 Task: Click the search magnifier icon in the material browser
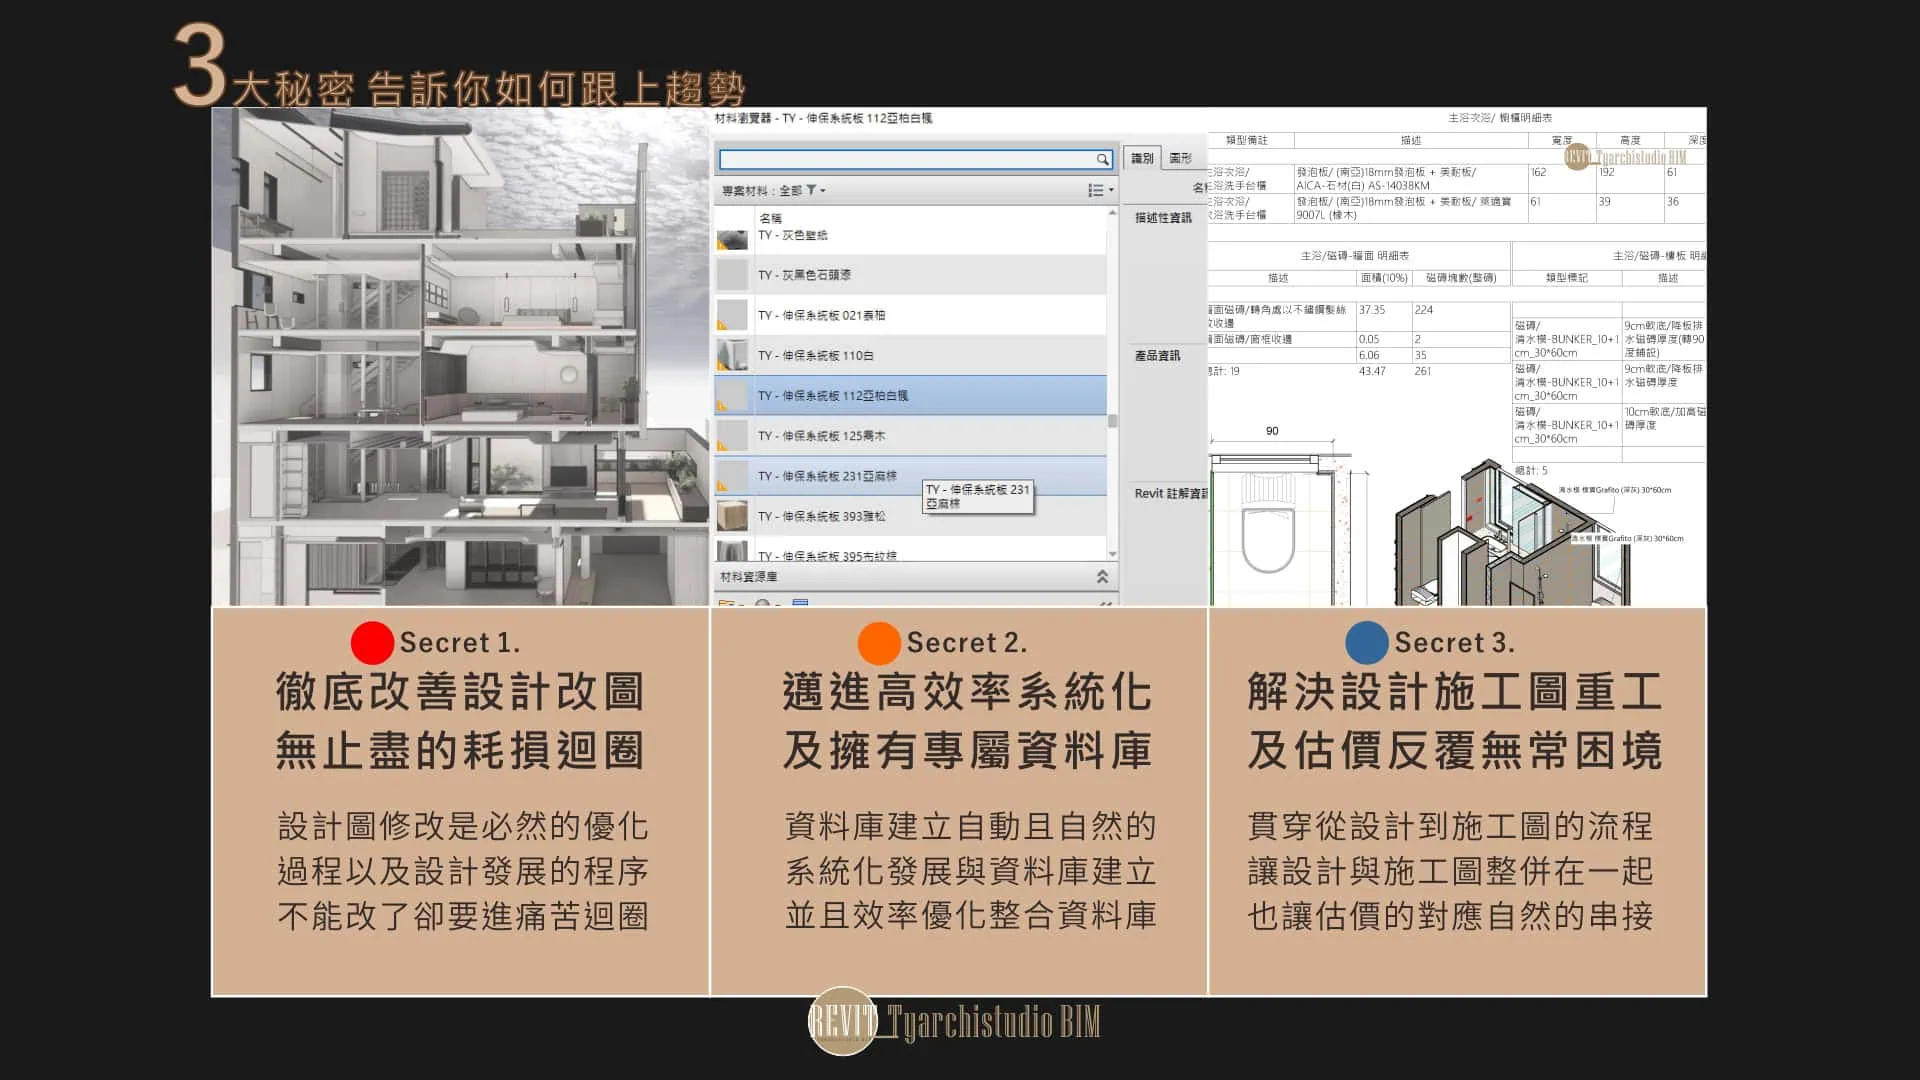point(1104,160)
